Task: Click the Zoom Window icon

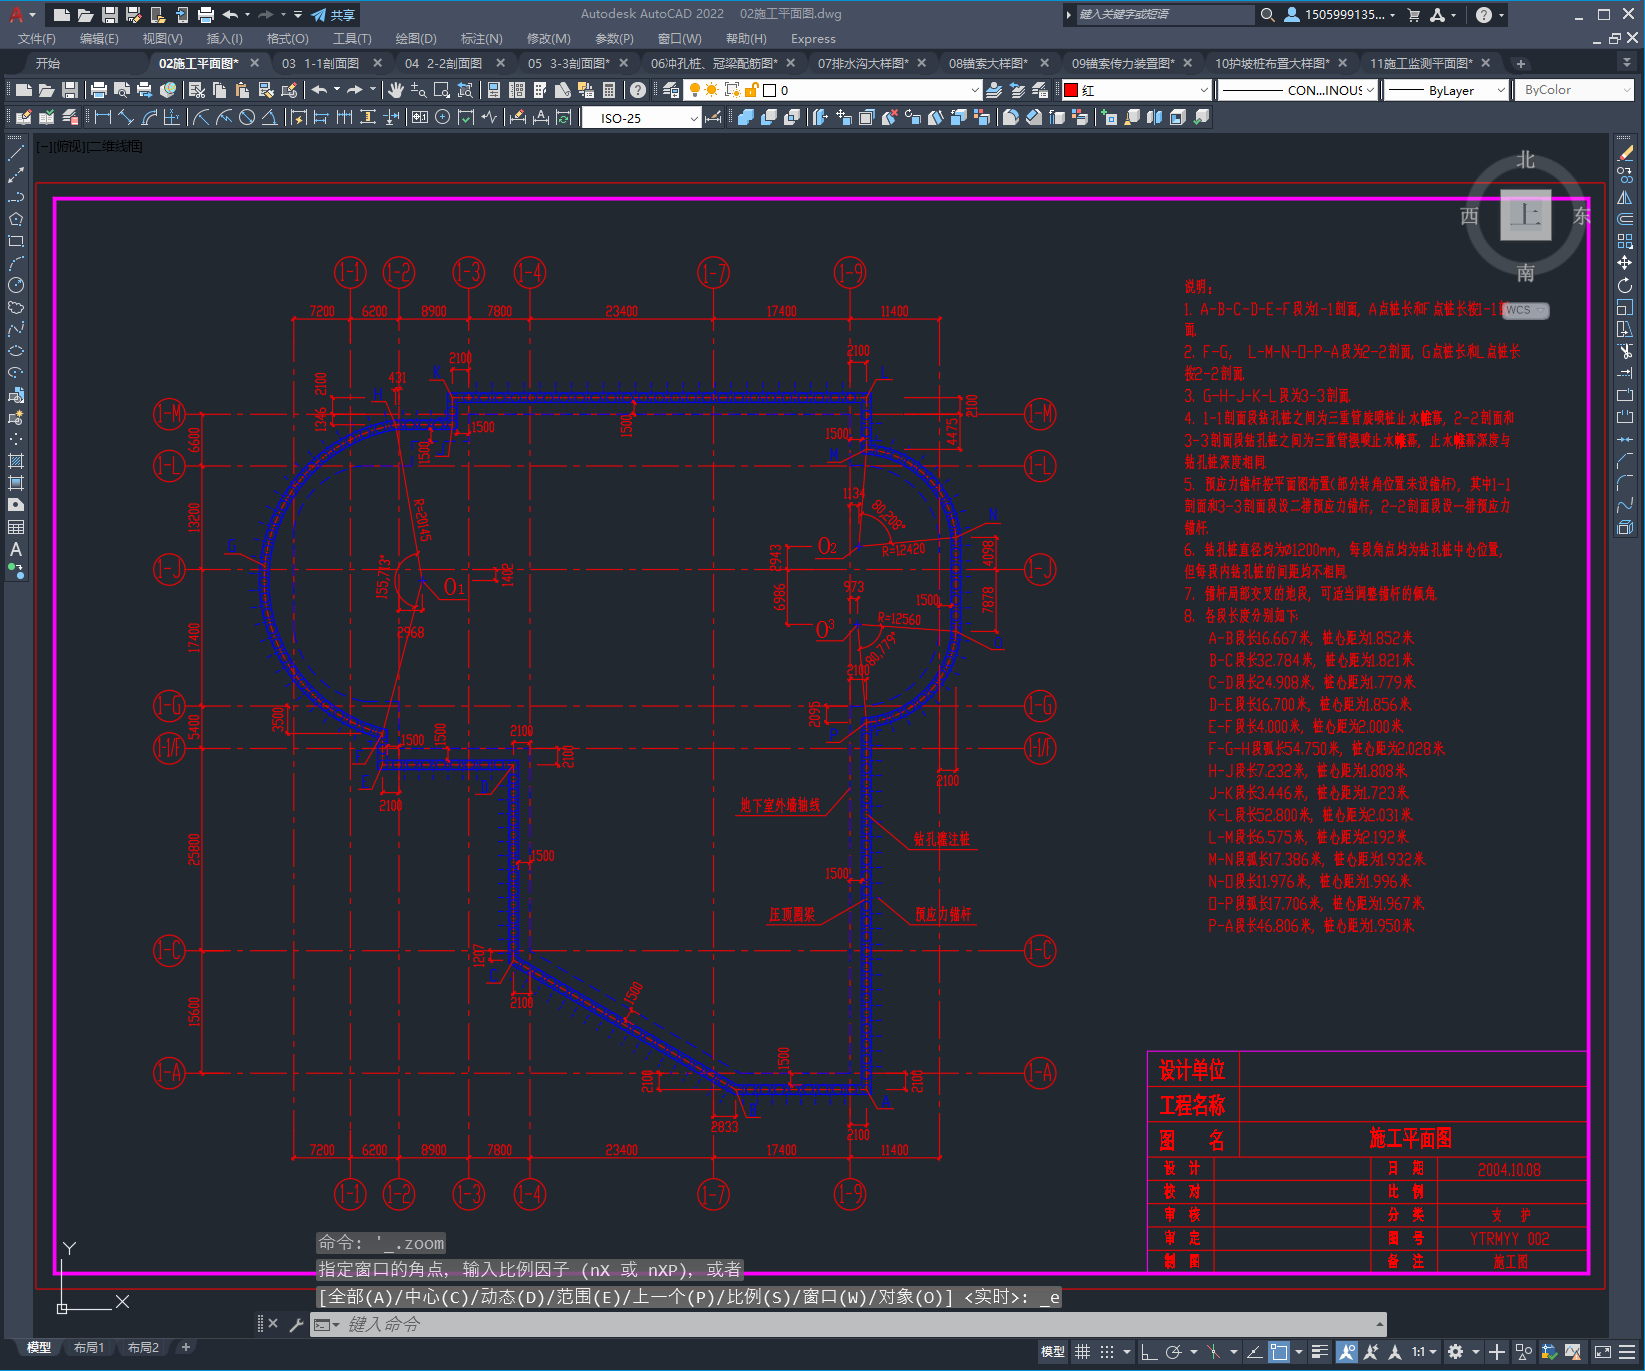Action: (441, 90)
